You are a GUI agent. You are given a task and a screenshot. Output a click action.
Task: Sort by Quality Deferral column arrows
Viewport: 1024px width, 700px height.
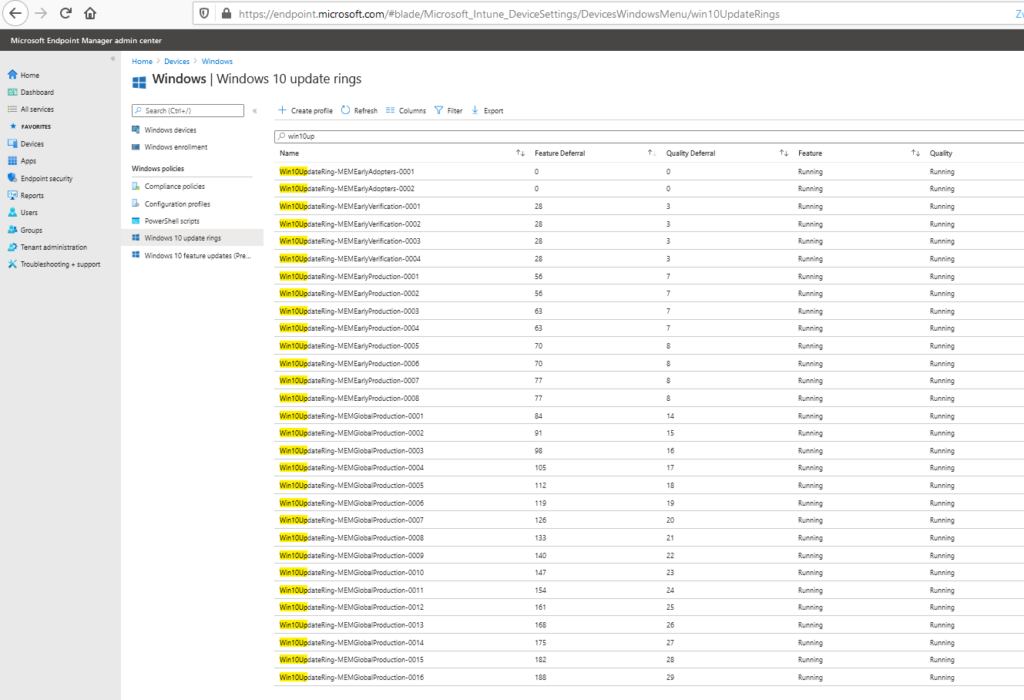point(784,153)
